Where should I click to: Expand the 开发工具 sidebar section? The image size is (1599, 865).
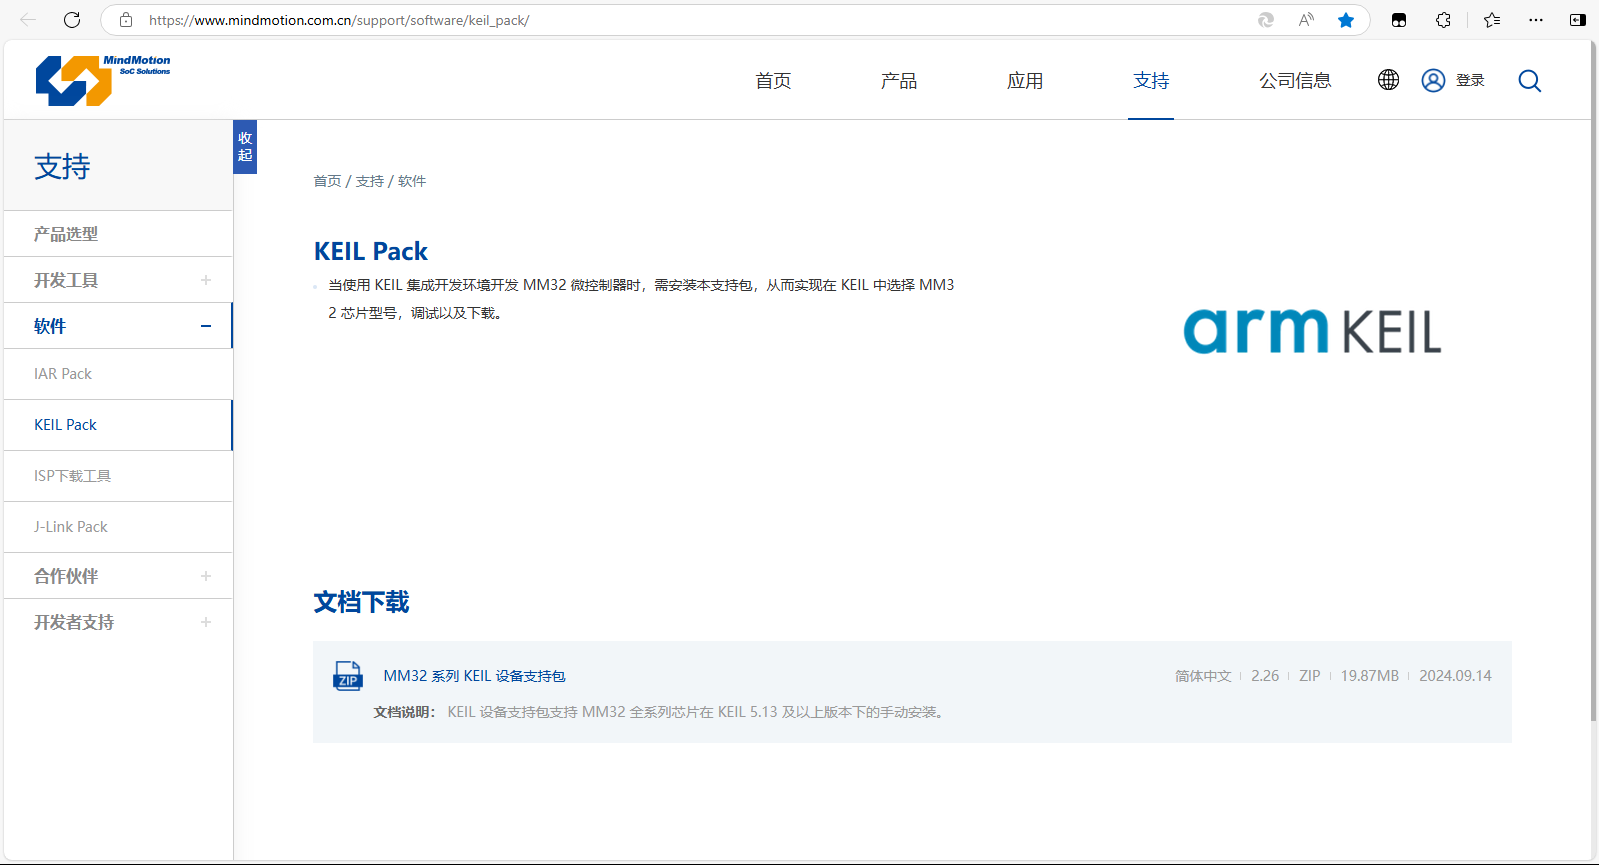[206, 280]
